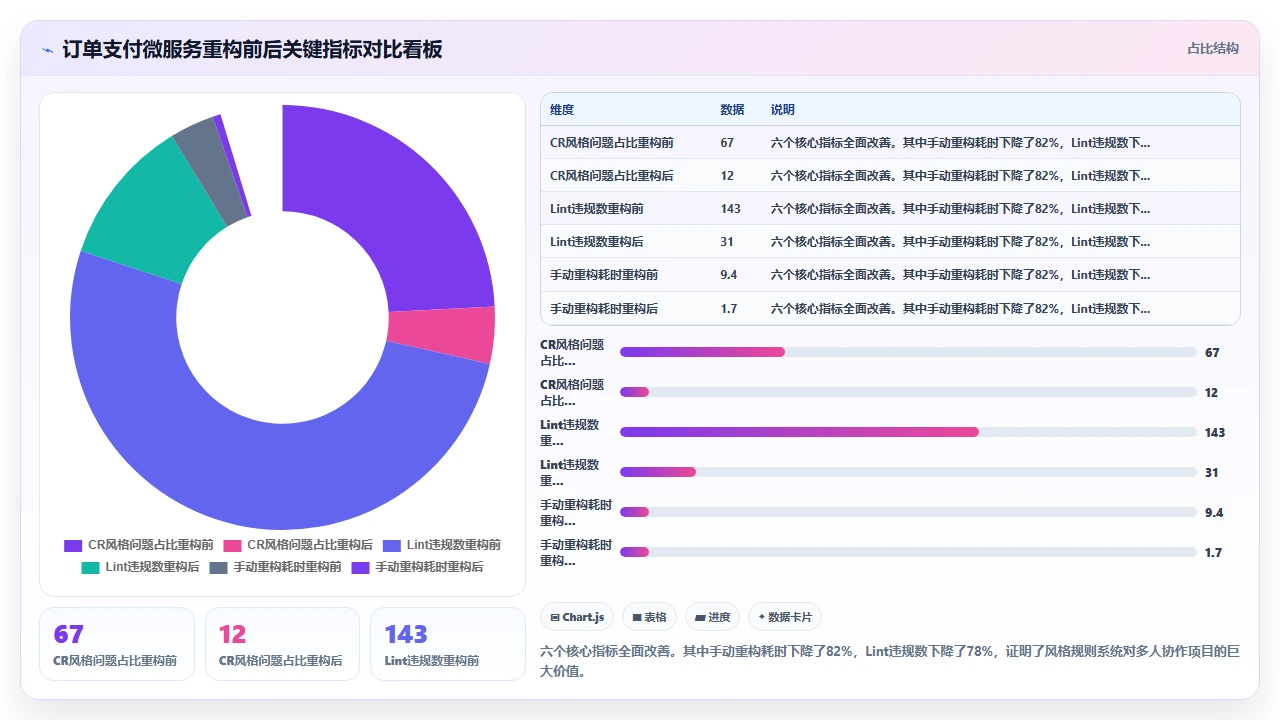Click the 进度 tag button
Viewport: 1280px width, 720px height.
712,617
